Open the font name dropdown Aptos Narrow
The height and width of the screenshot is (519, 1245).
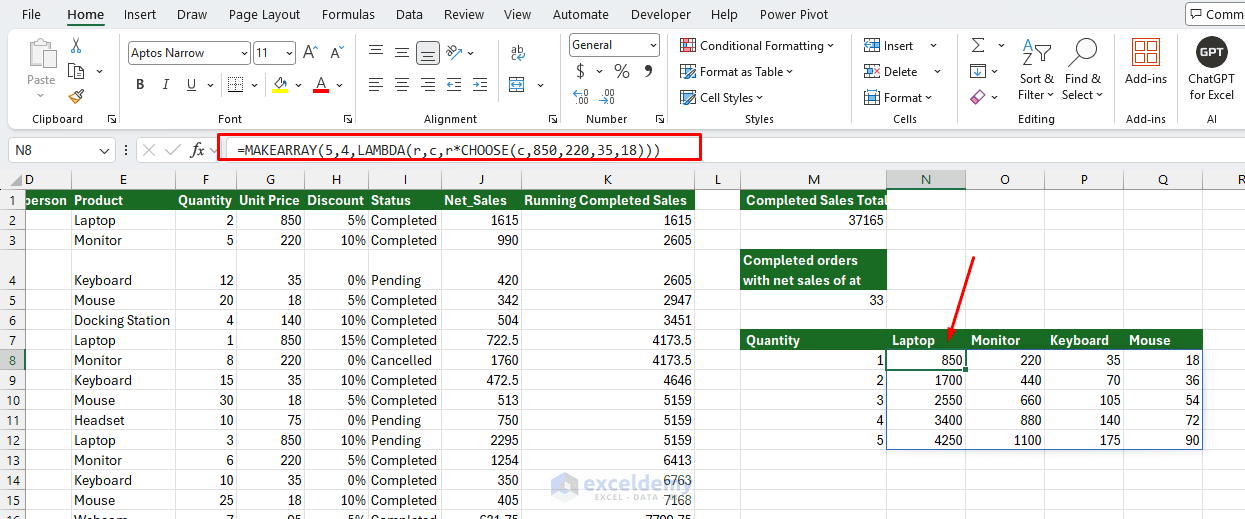pyautogui.click(x=243, y=53)
